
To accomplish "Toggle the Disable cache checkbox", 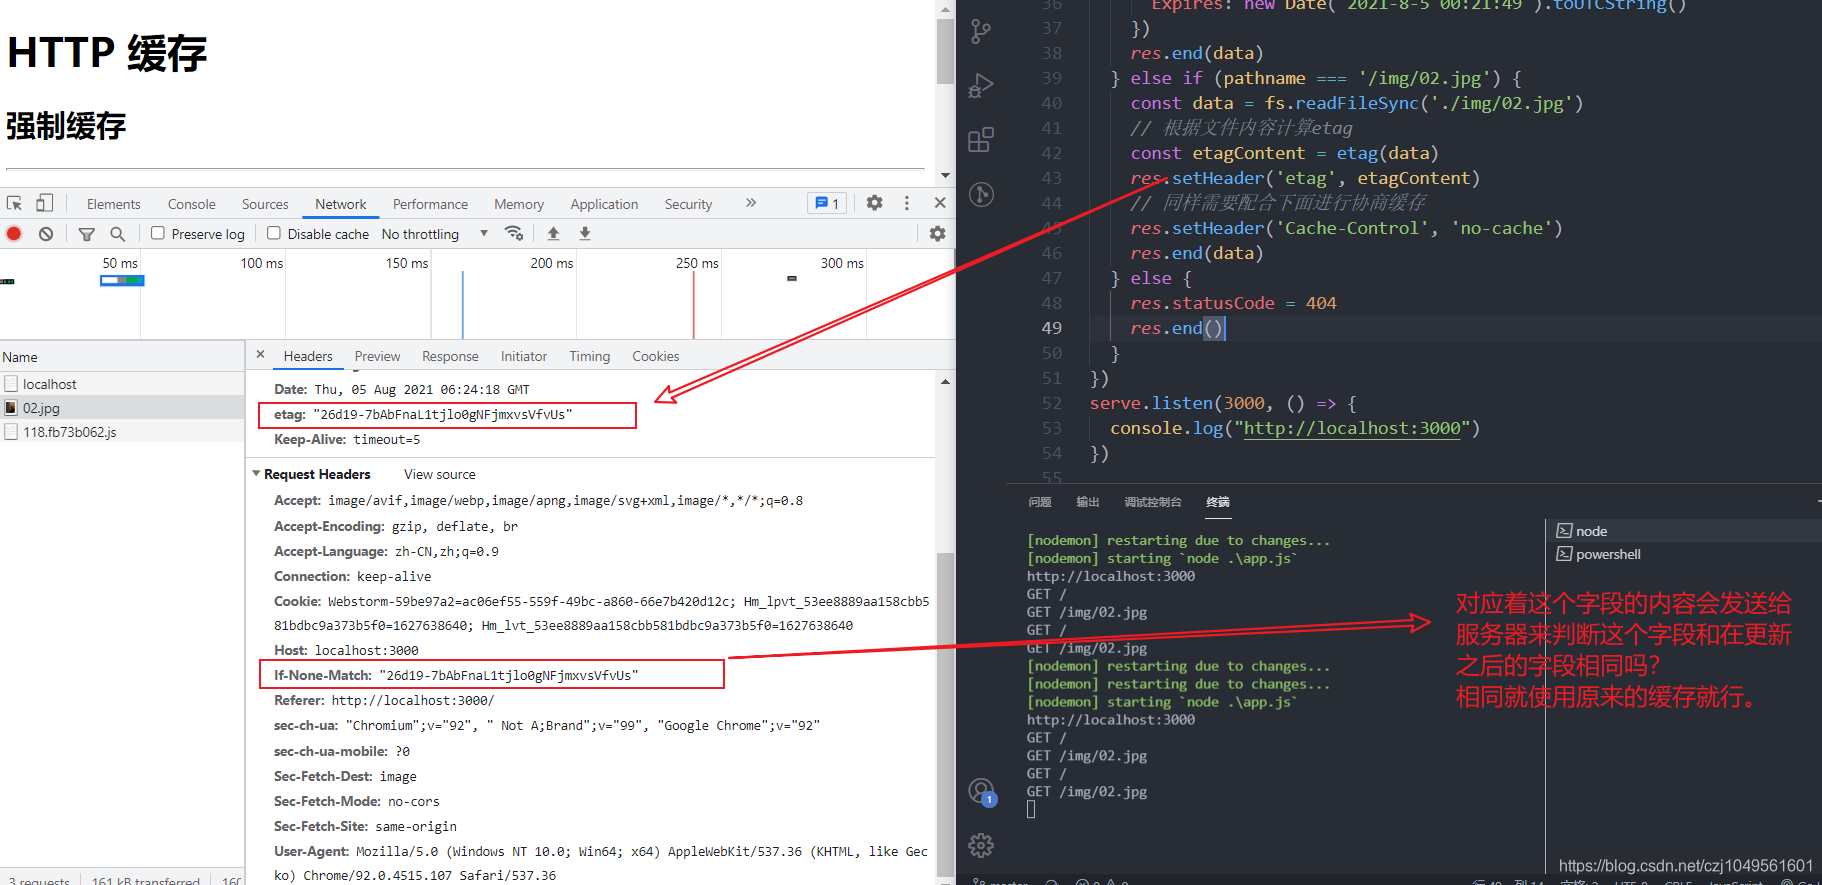I will tap(274, 233).
